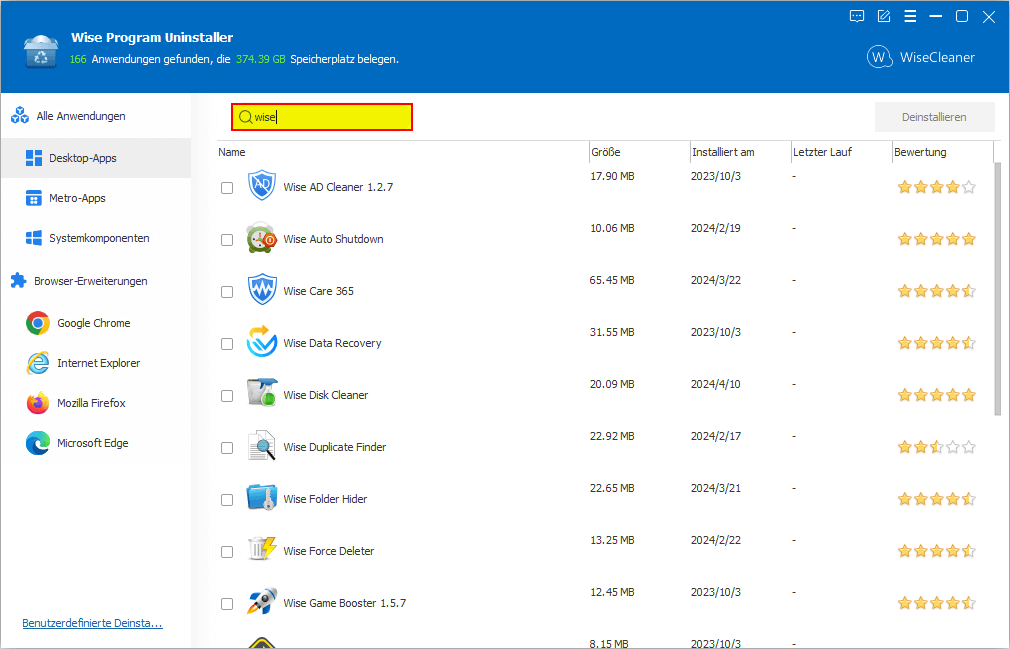
Task: Click the Wise Game Booster rocket icon
Action: click(x=262, y=602)
